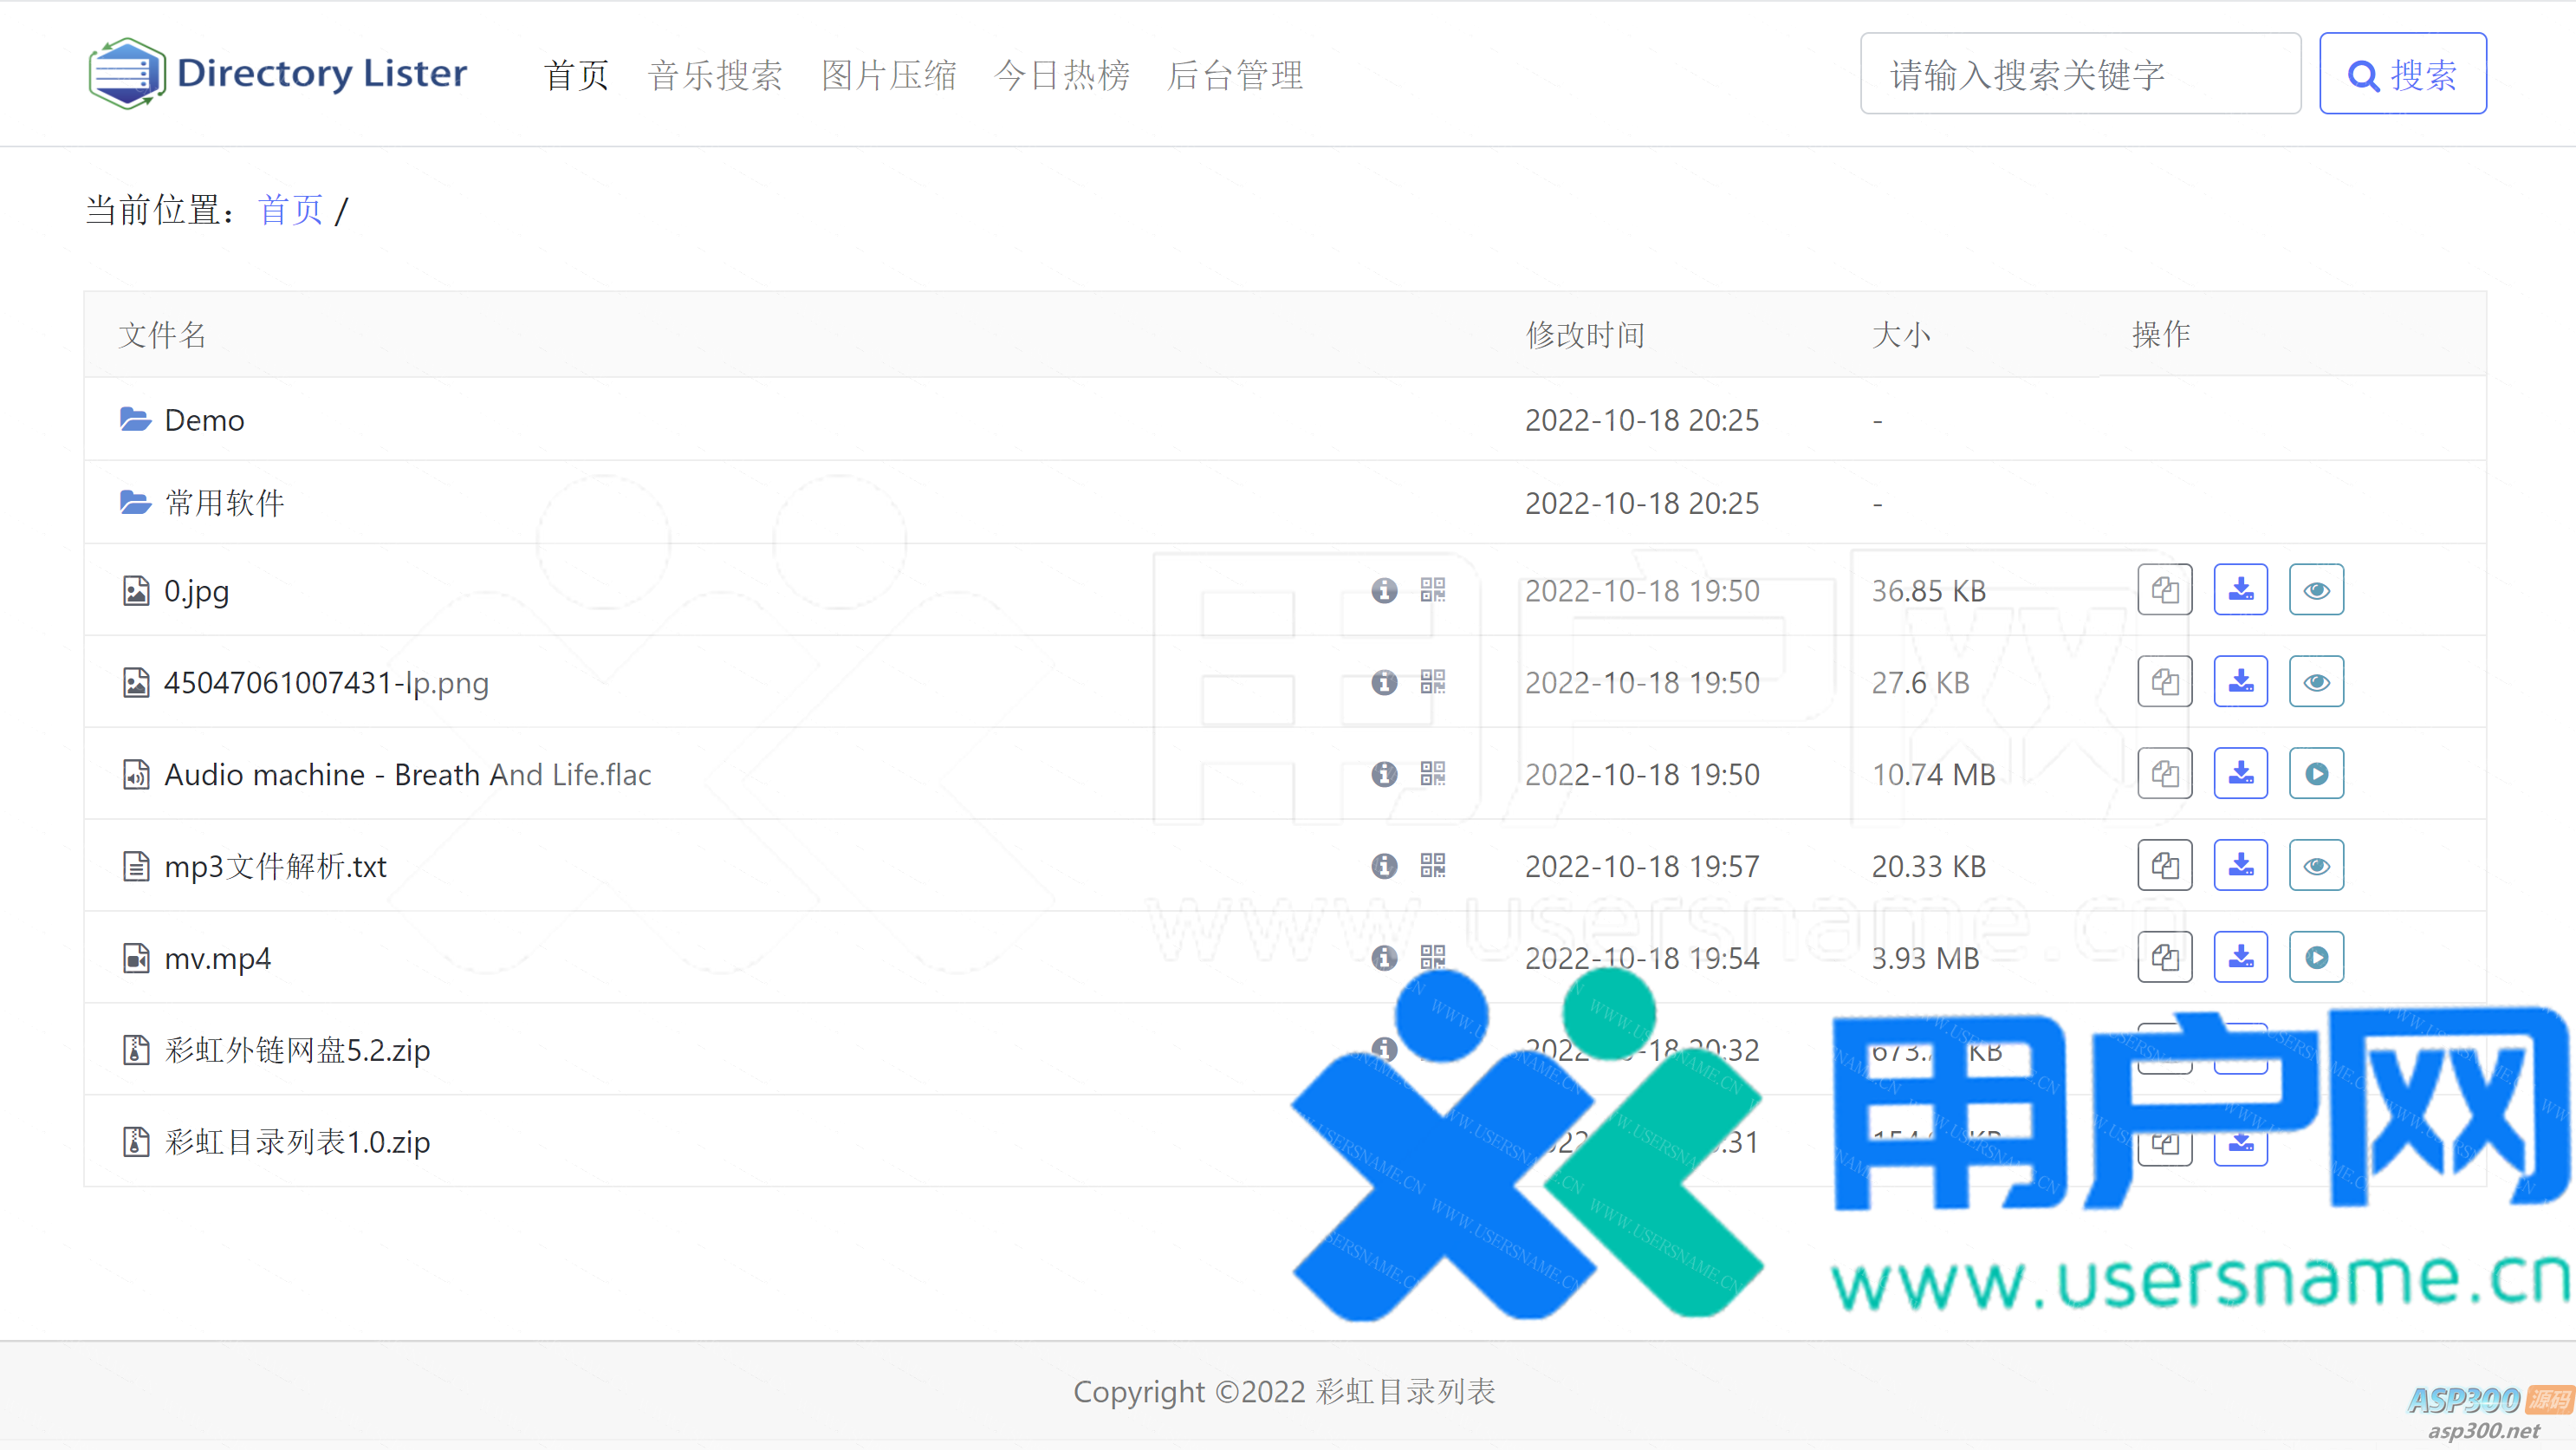The image size is (2576, 1450).
Task: Copy link of Breath And Life.flac
Action: [x=2165, y=774]
